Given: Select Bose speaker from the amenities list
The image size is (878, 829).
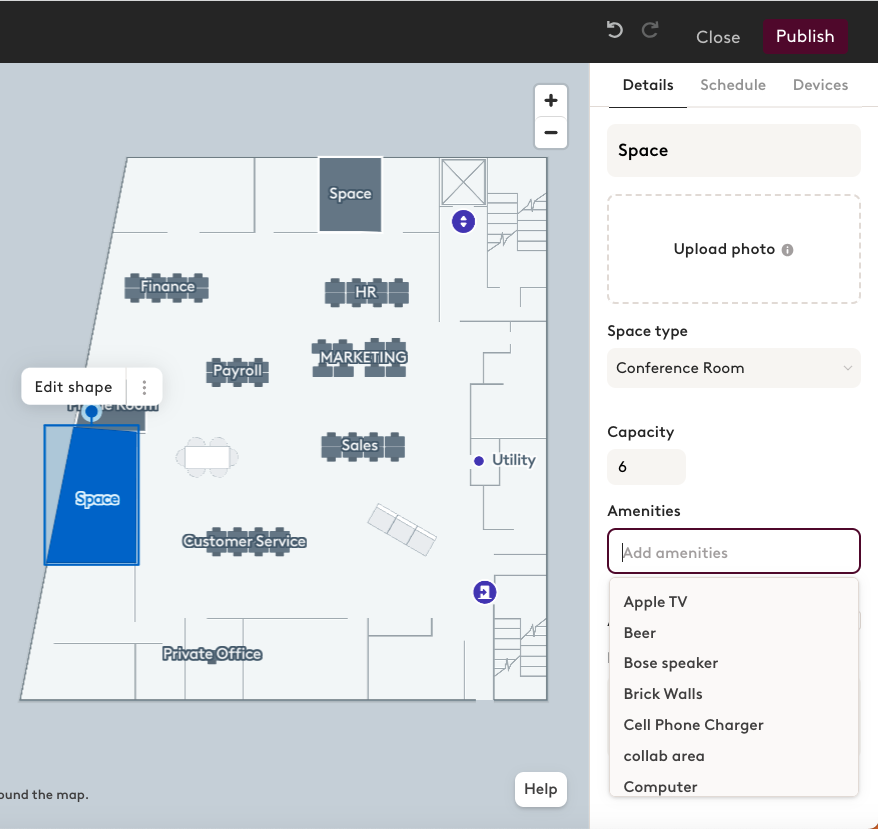Looking at the screenshot, I should pyautogui.click(x=670, y=663).
